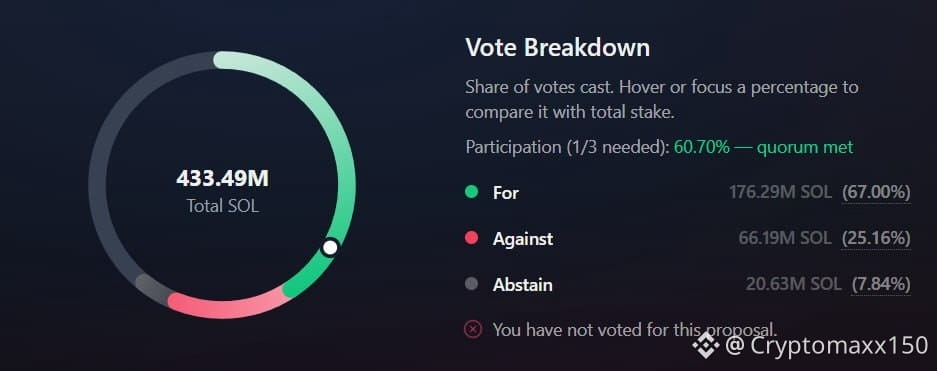
Task: Select the pink Against segment of donut
Action: coord(227,305)
